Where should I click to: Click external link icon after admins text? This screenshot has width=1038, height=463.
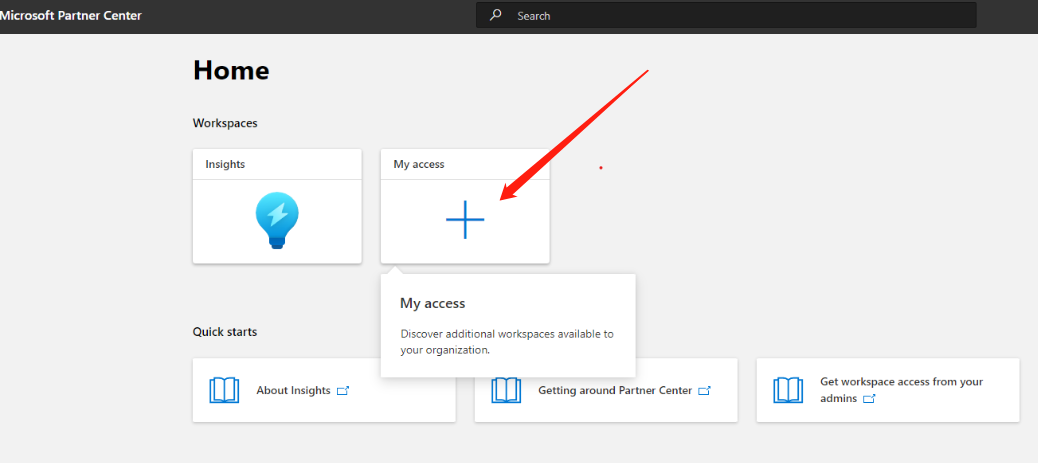coord(869,399)
